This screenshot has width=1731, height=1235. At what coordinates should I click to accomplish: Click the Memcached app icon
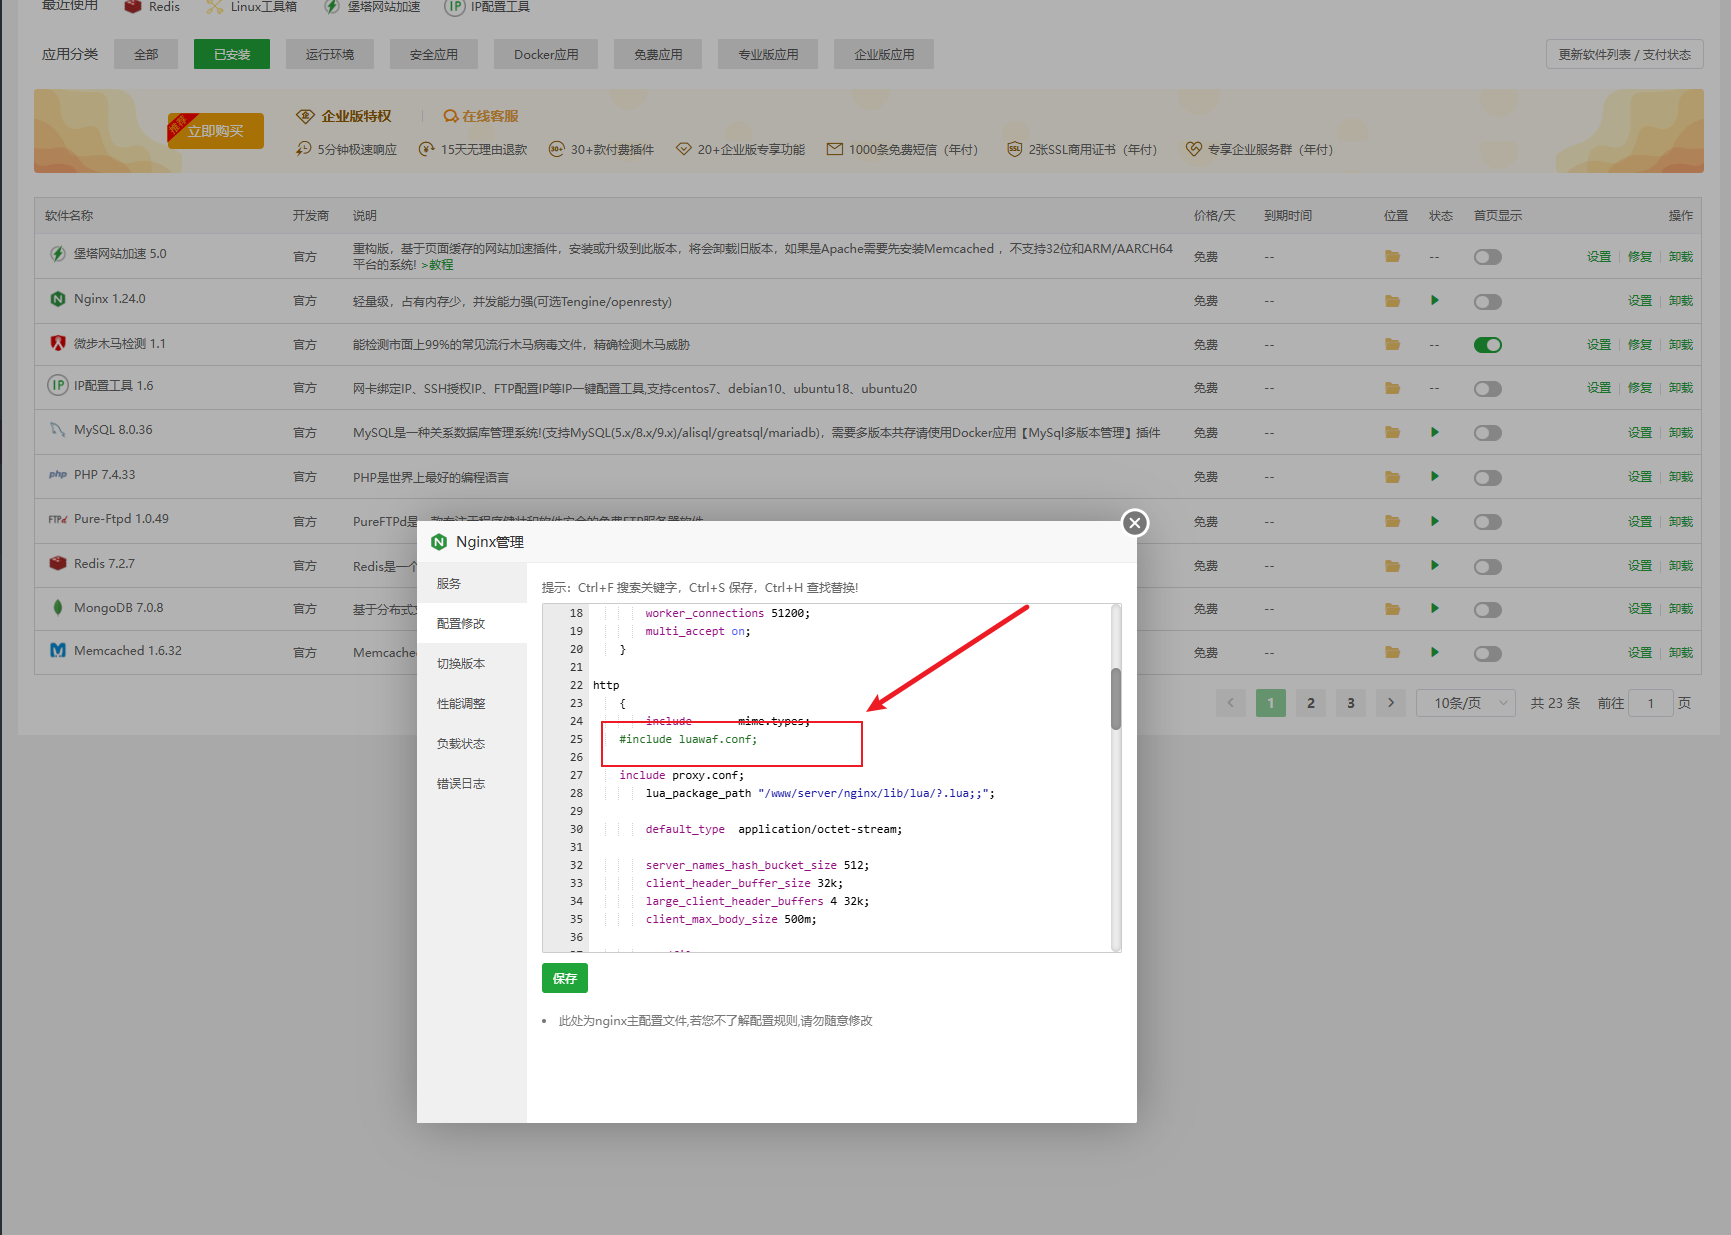coord(58,651)
